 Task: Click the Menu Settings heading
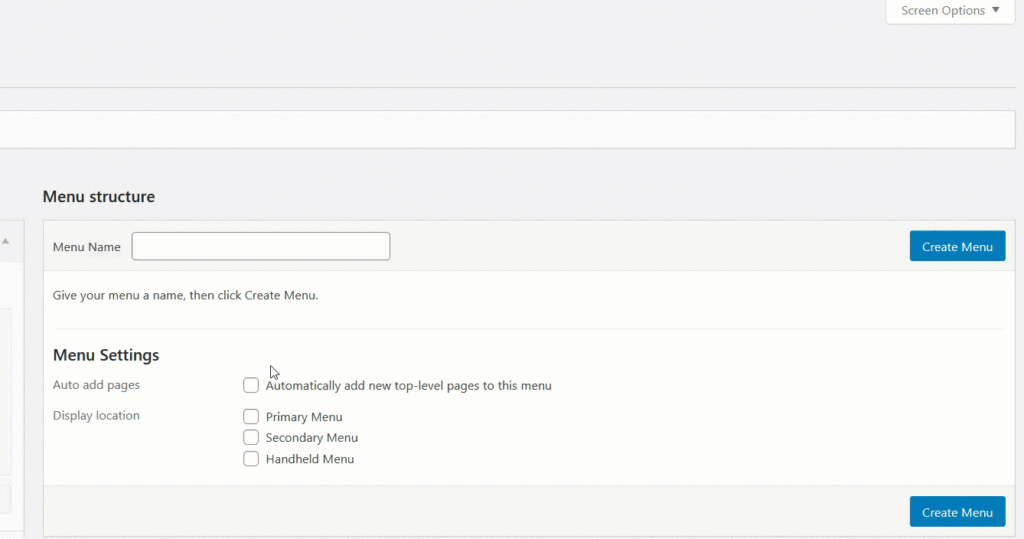pos(106,355)
